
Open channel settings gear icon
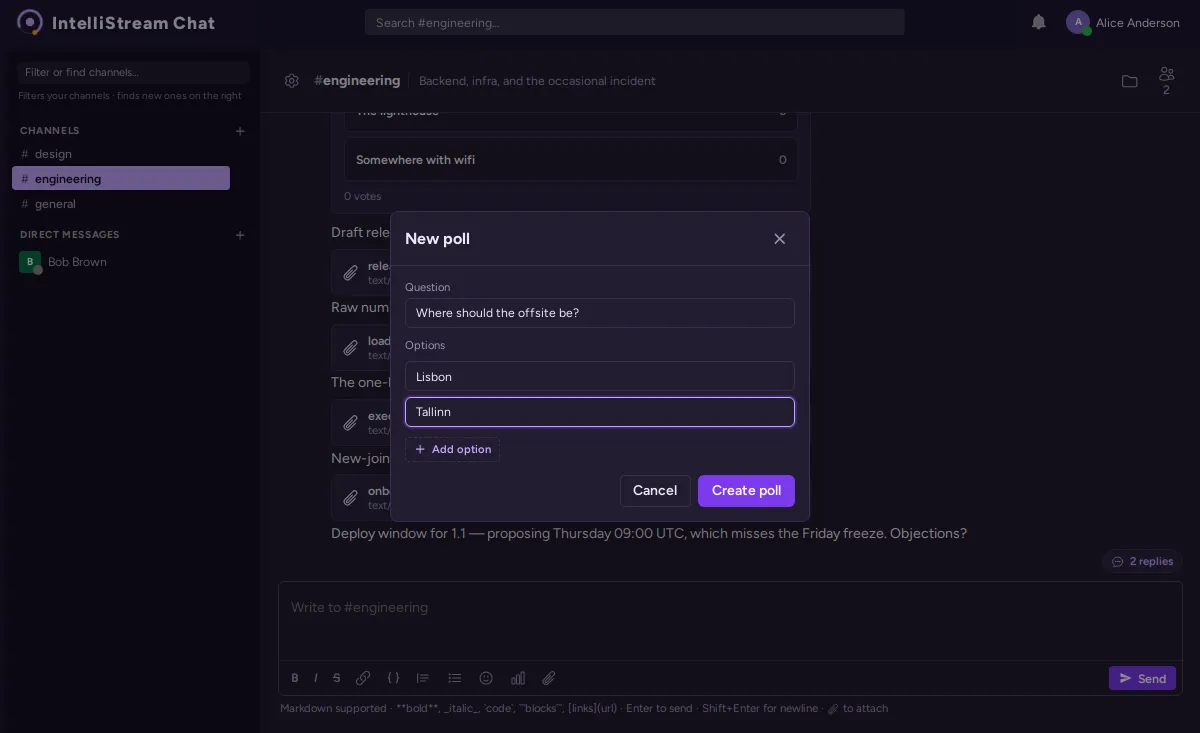click(x=292, y=81)
